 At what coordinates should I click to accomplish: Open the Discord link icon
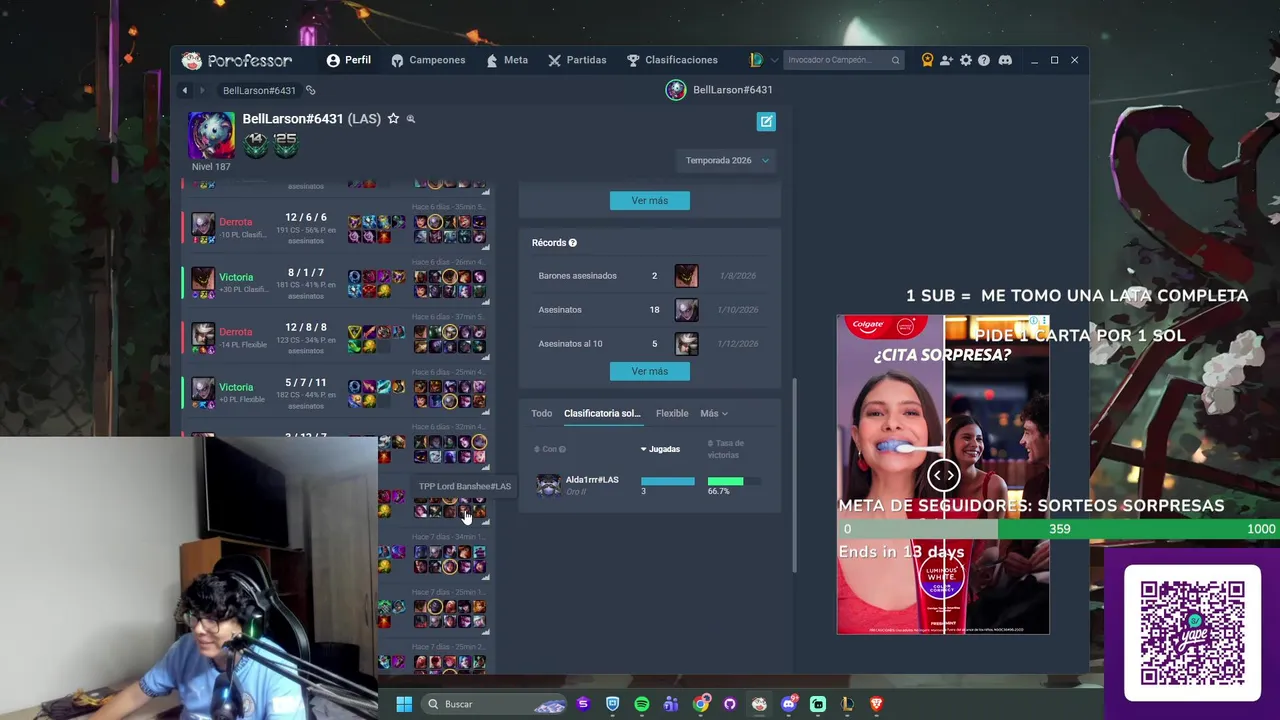(x=1005, y=60)
